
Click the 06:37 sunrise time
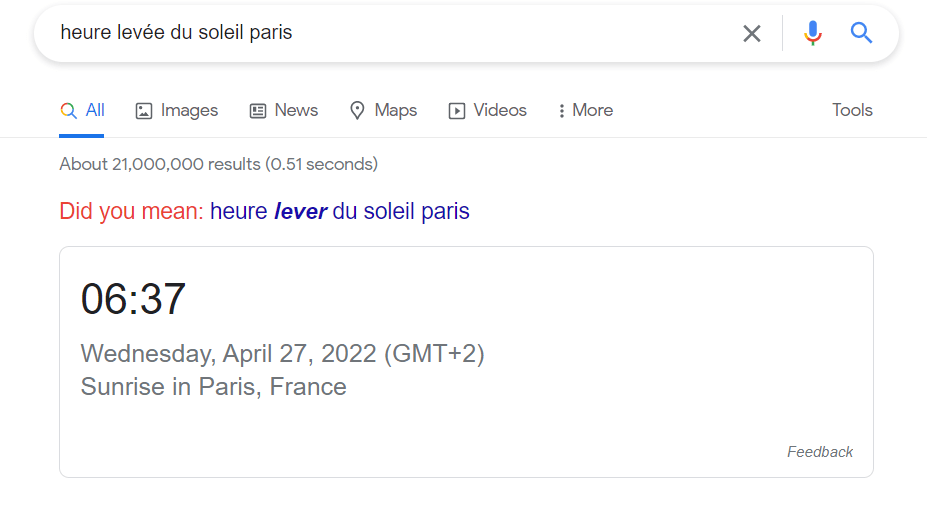(x=133, y=300)
